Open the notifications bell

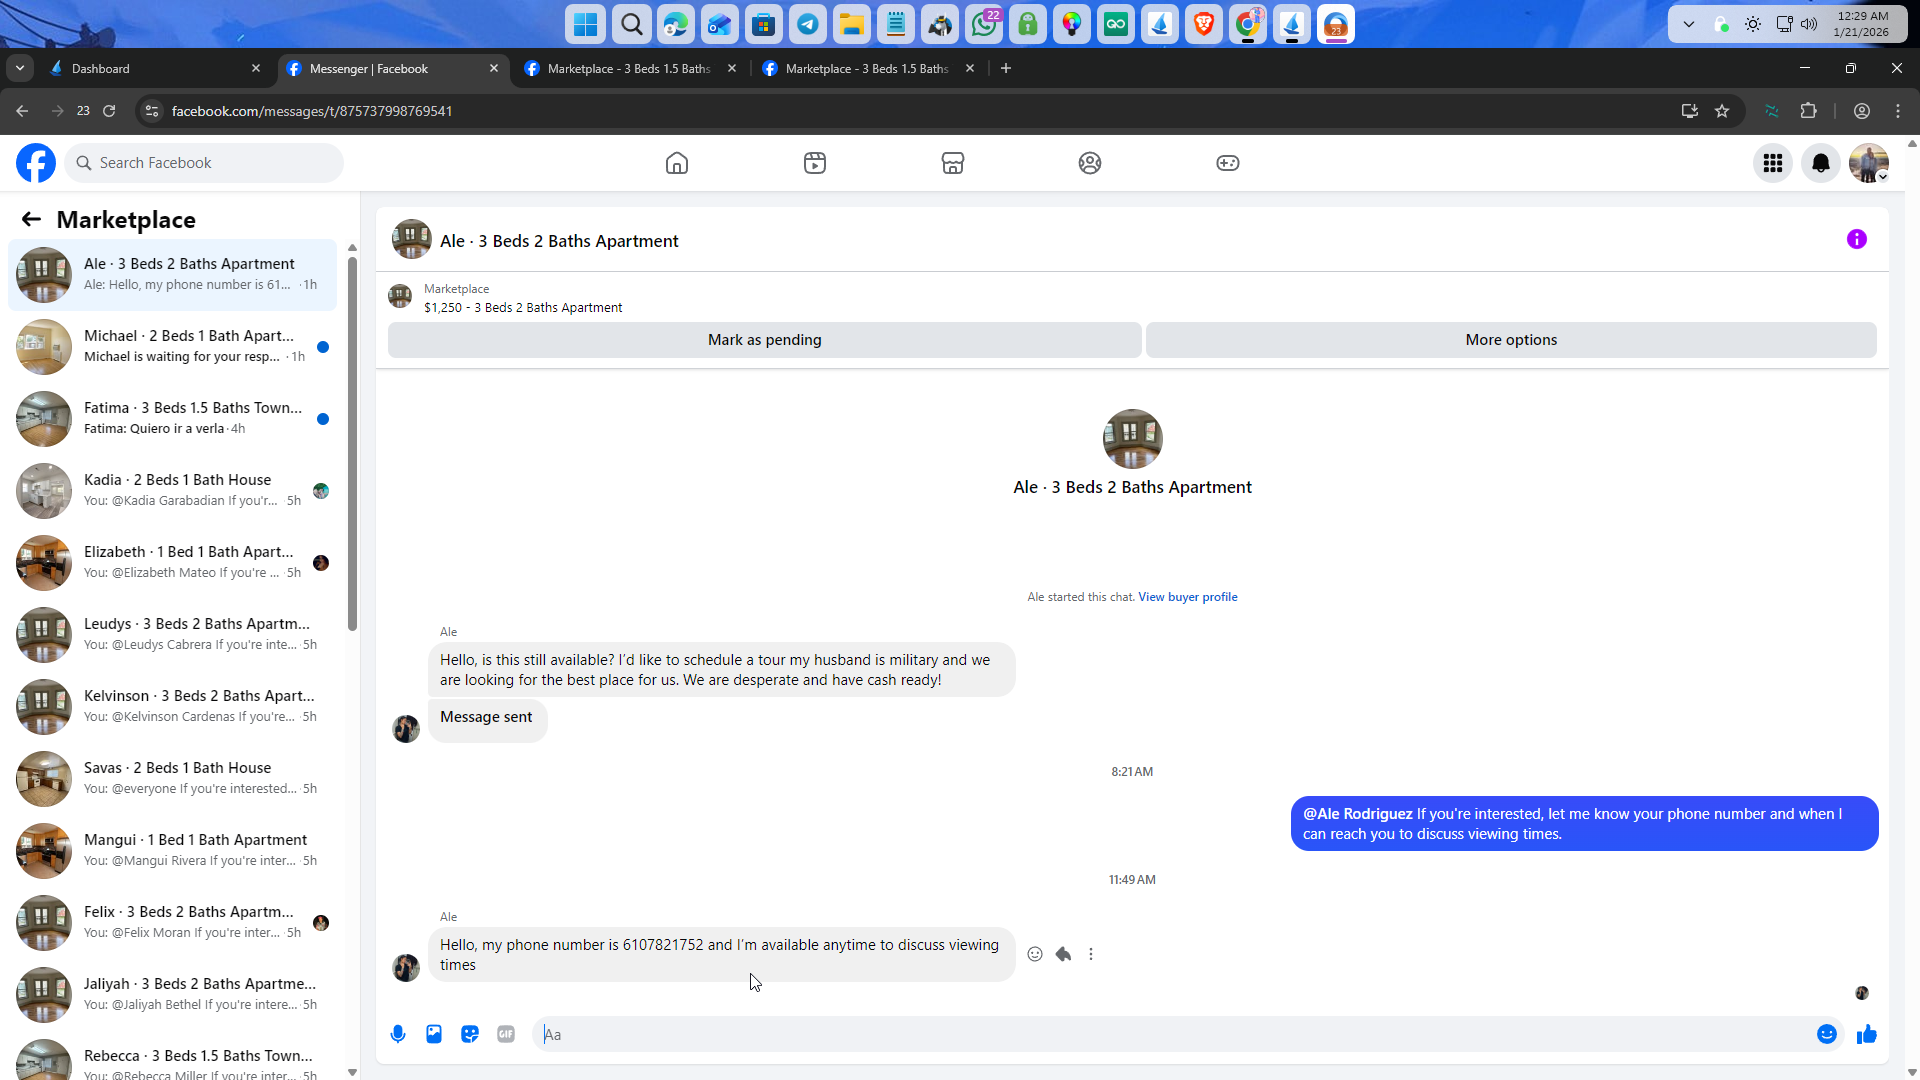point(1821,163)
